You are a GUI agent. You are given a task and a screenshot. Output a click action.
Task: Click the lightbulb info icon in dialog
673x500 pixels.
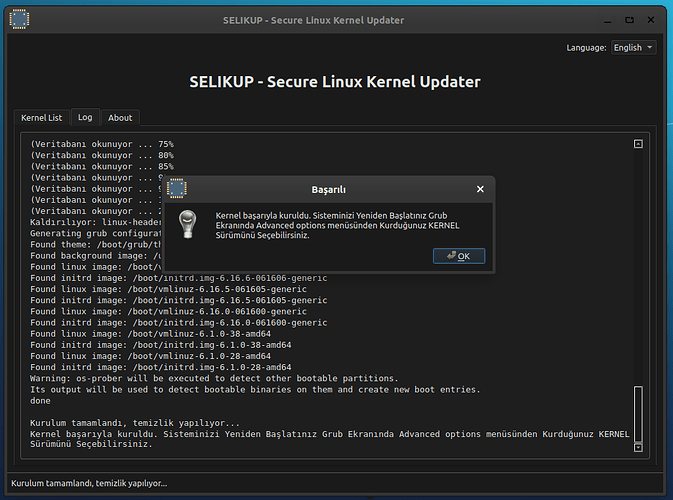(x=188, y=224)
